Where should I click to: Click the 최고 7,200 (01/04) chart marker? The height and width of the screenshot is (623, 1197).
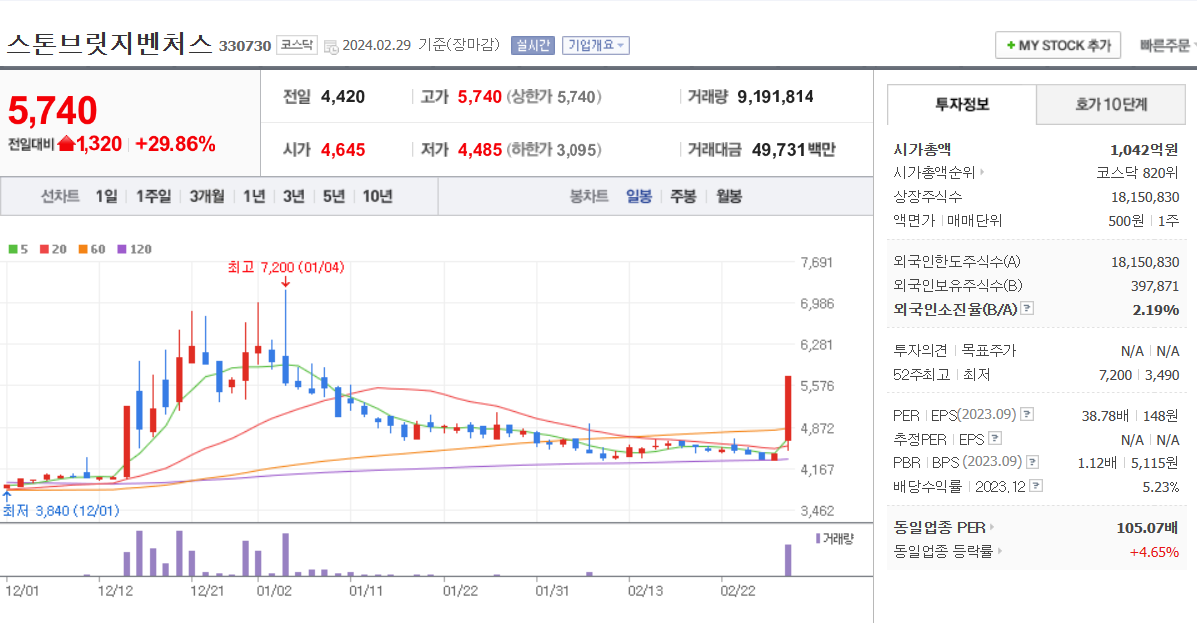coord(286,267)
